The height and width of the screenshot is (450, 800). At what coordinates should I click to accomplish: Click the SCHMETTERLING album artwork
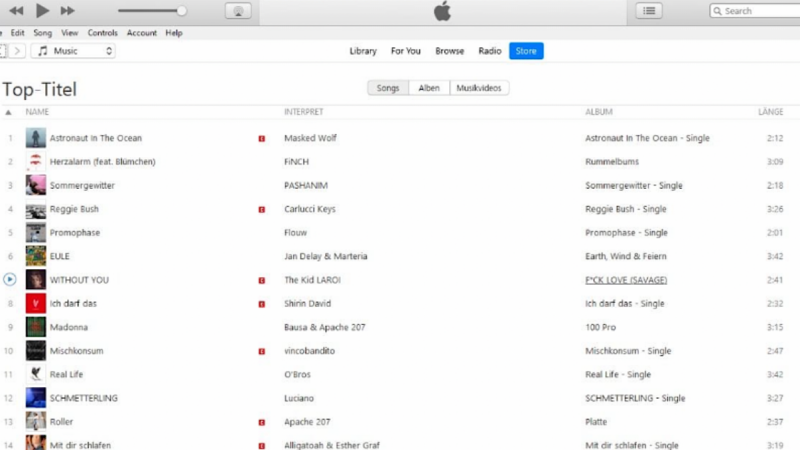pyautogui.click(x=36, y=398)
